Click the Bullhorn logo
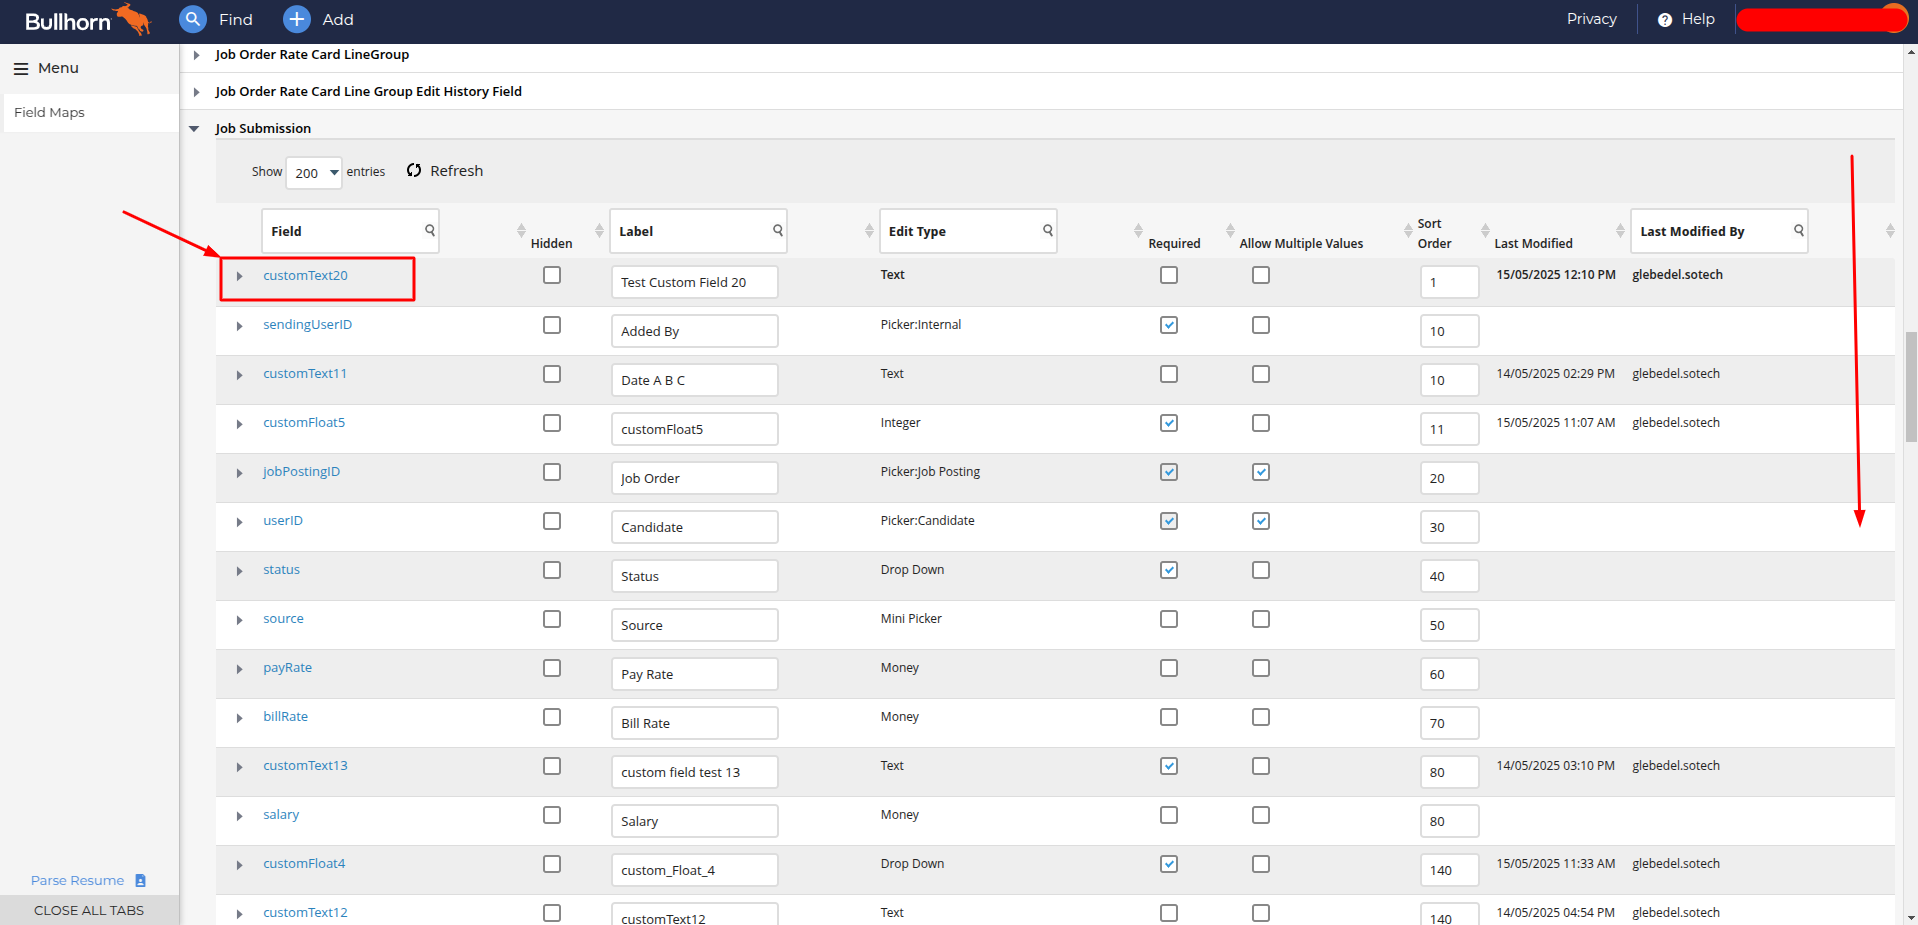Image resolution: width=1918 pixels, height=925 pixels. pos(88,20)
